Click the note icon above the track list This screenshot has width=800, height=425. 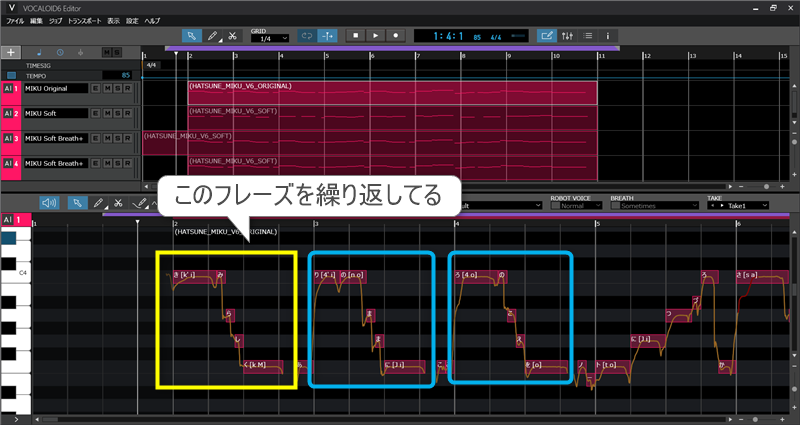click(40, 53)
